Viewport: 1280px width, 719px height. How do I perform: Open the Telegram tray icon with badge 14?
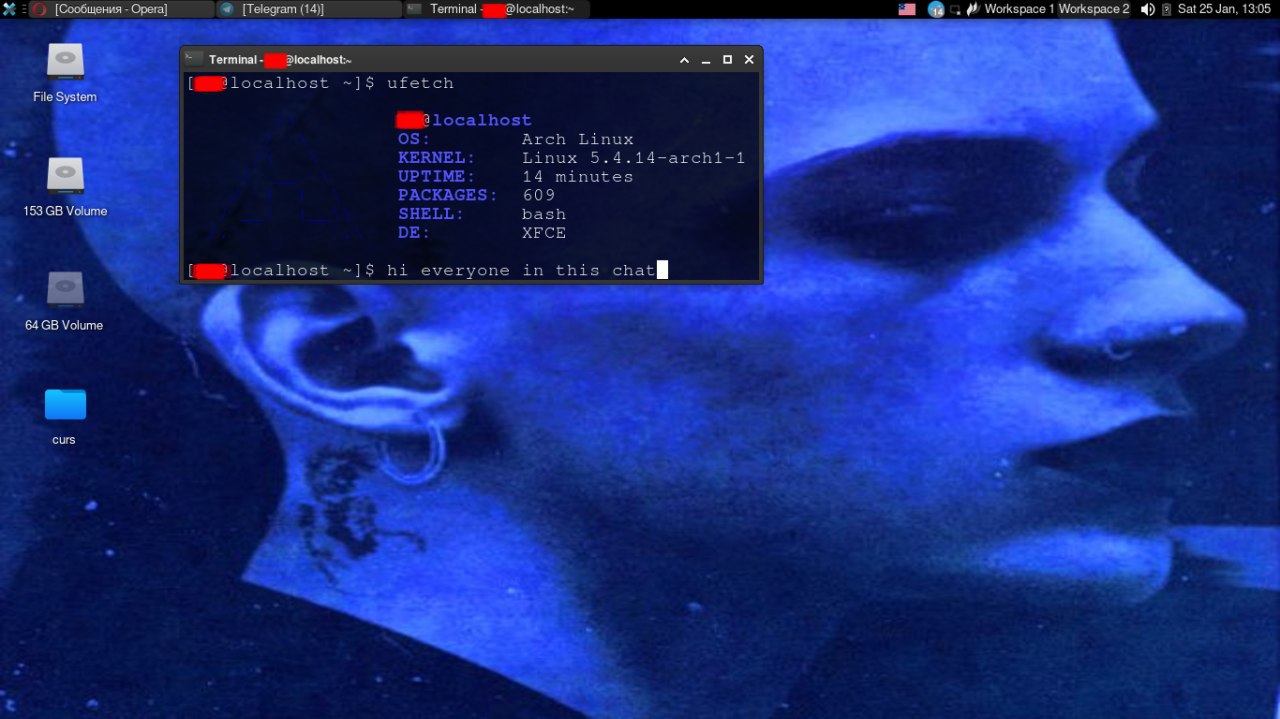point(936,9)
